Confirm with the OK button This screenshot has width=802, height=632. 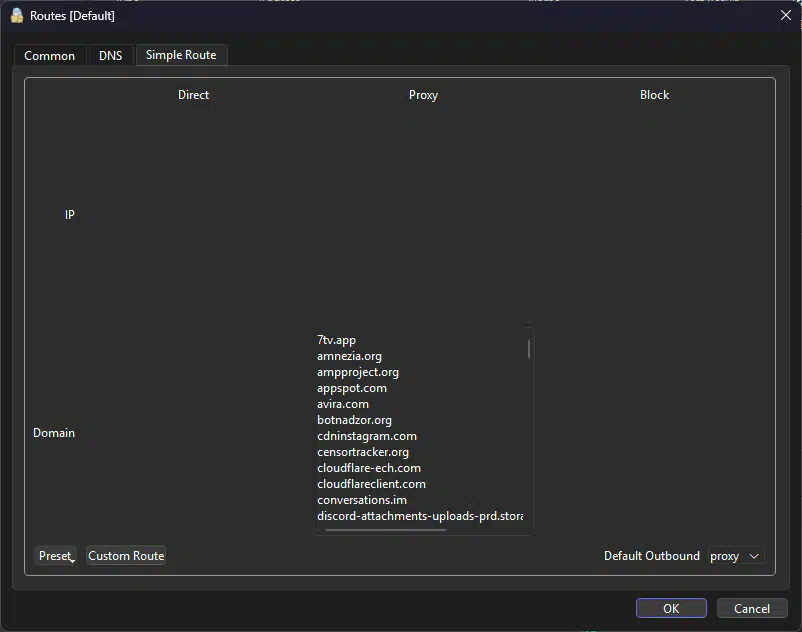(671, 608)
